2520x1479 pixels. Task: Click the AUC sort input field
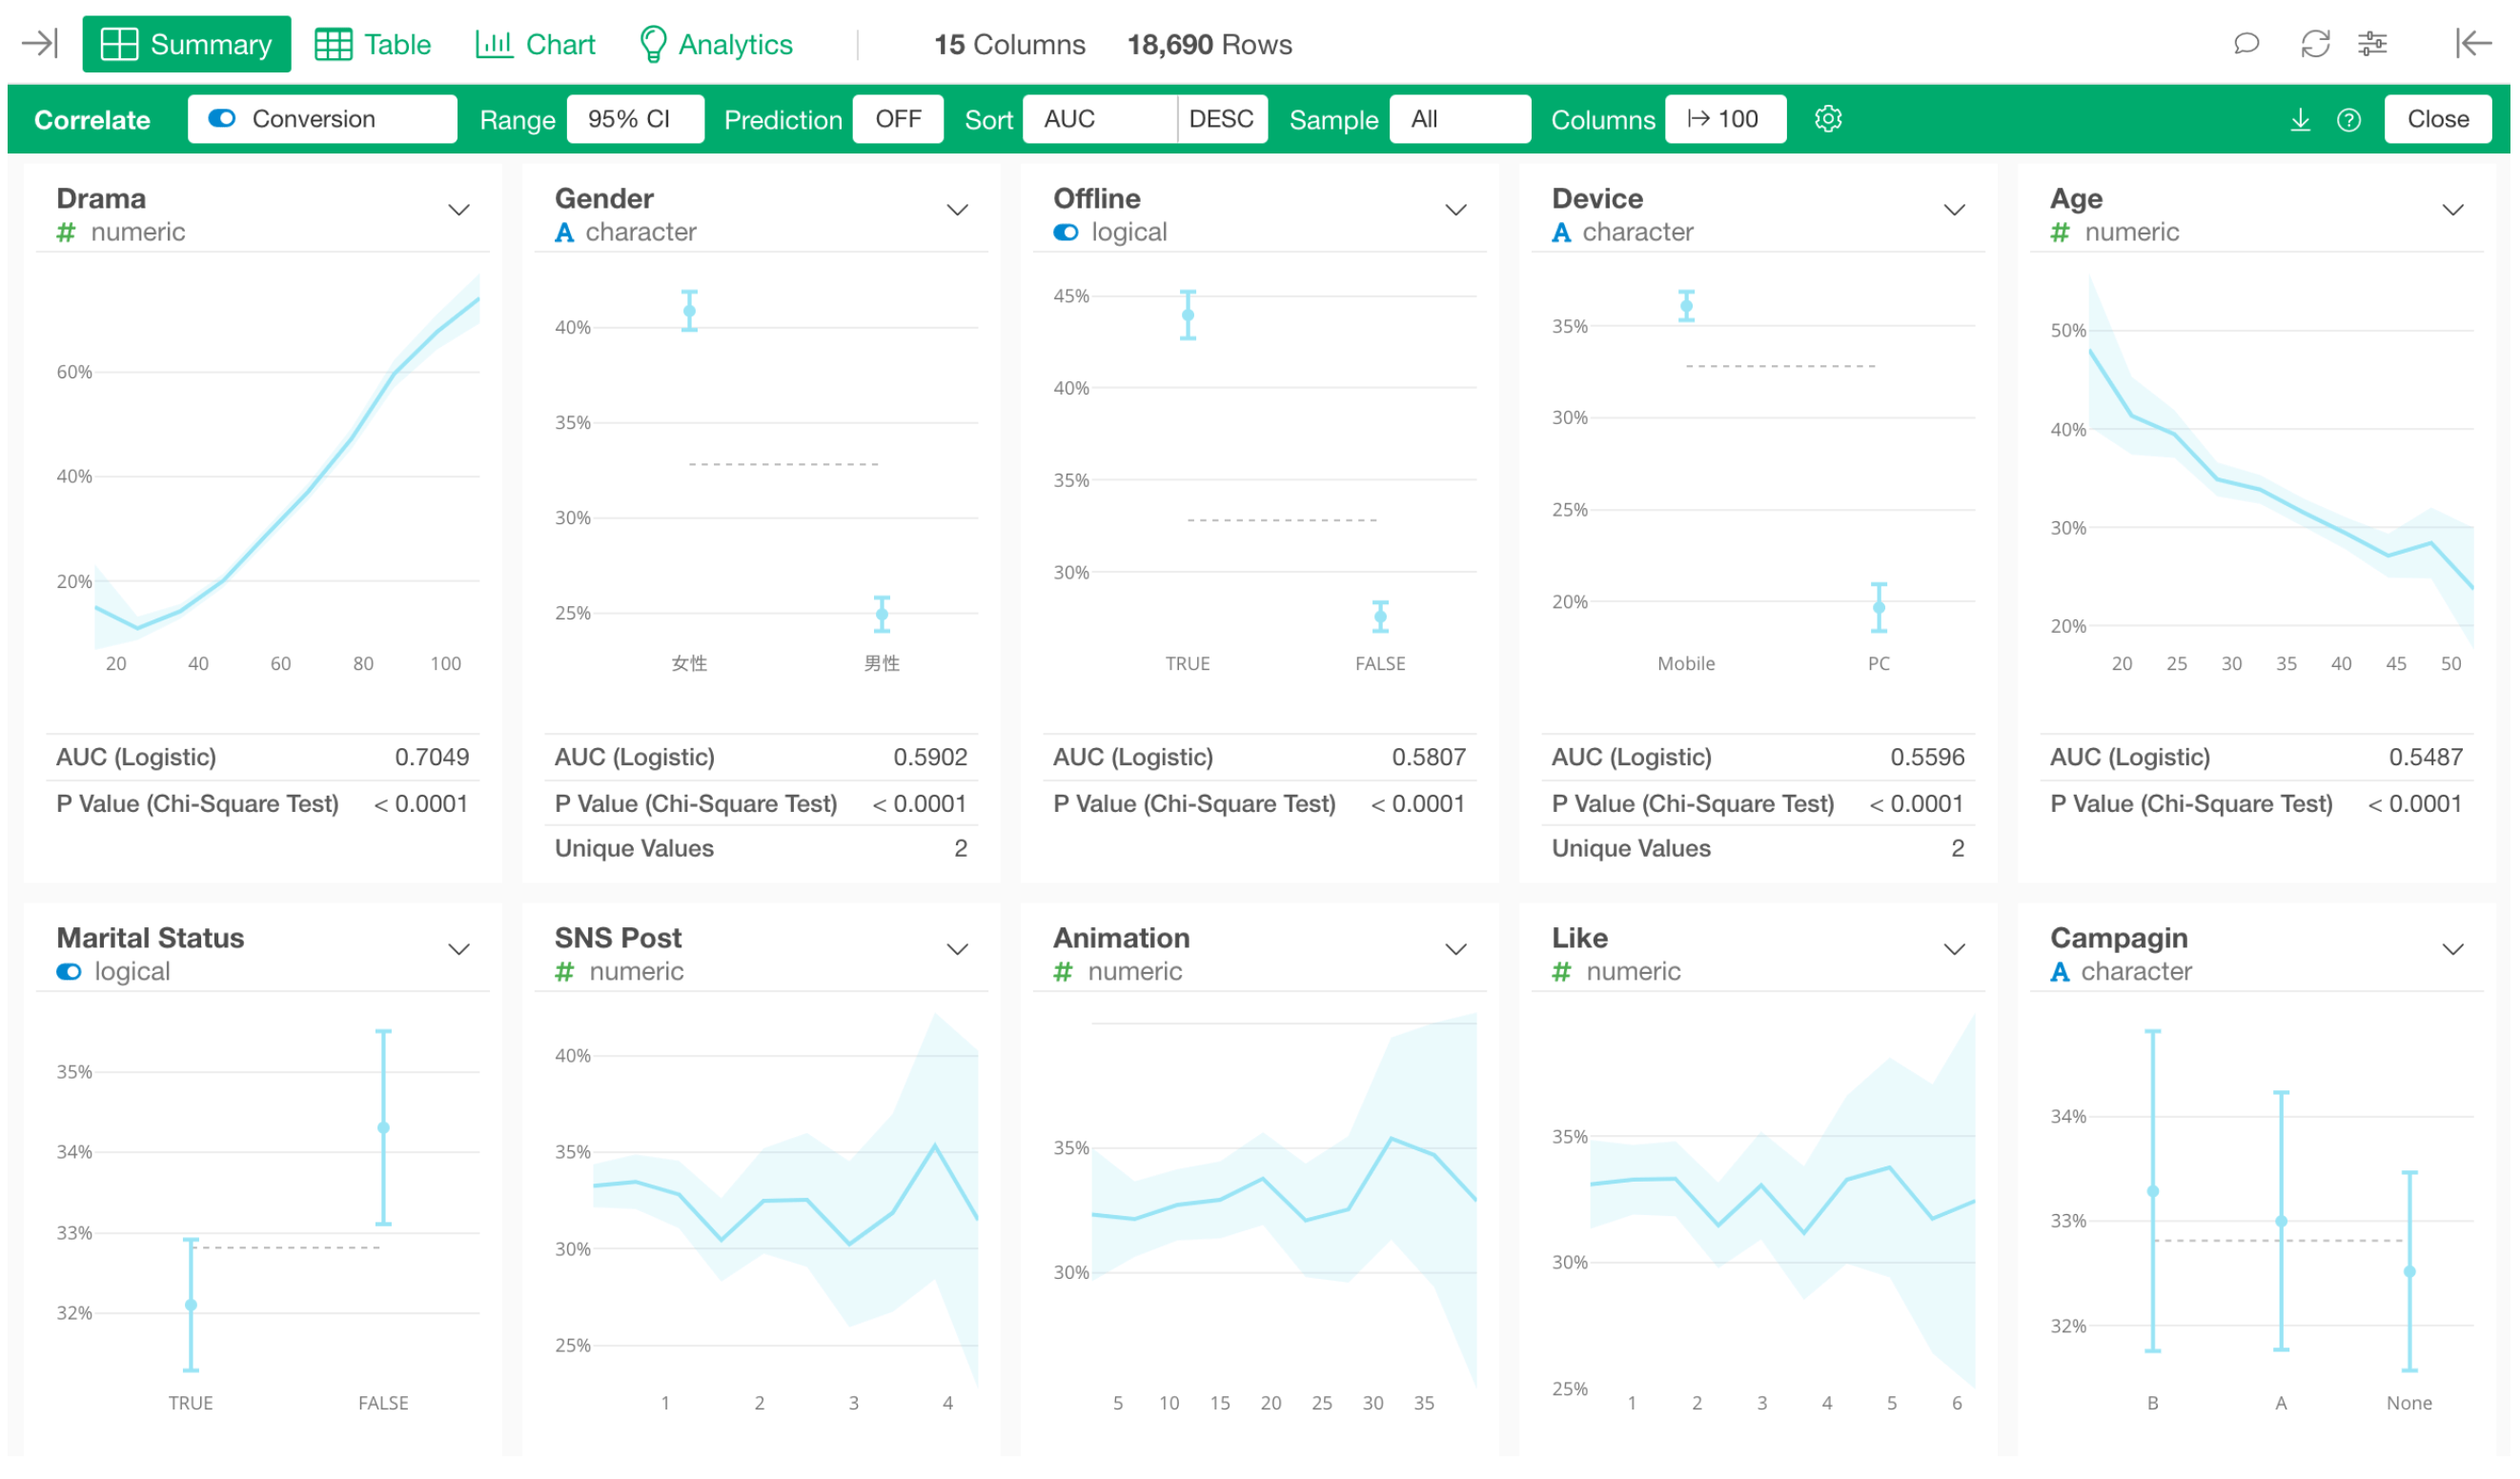pyautogui.click(x=1098, y=118)
